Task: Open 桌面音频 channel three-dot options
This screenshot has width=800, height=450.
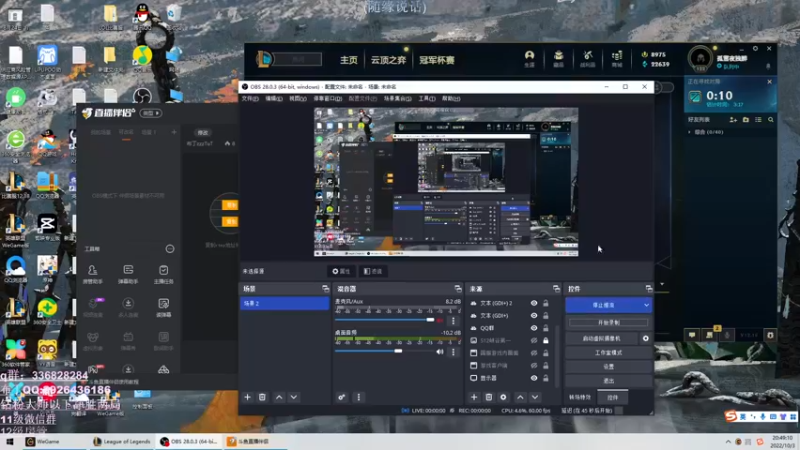Action: point(453,352)
